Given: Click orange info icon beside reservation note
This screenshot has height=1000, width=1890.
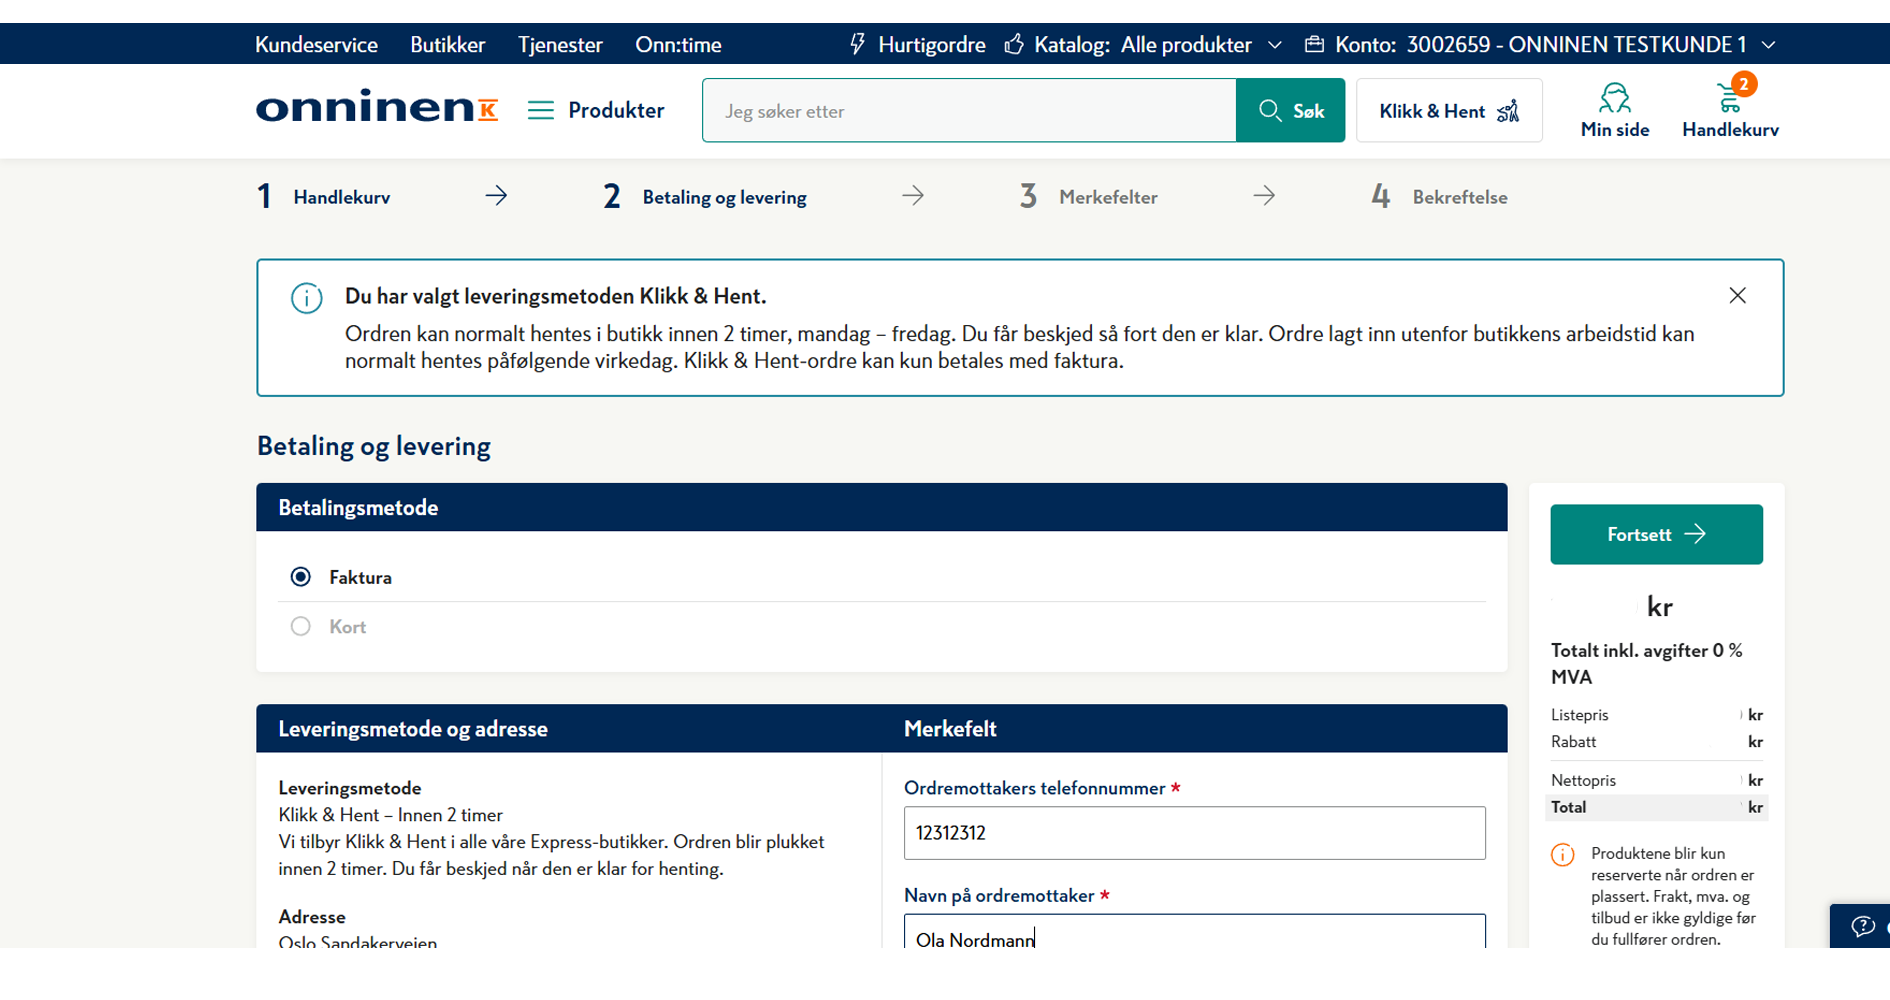Looking at the screenshot, I should (x=1563, y=855).
